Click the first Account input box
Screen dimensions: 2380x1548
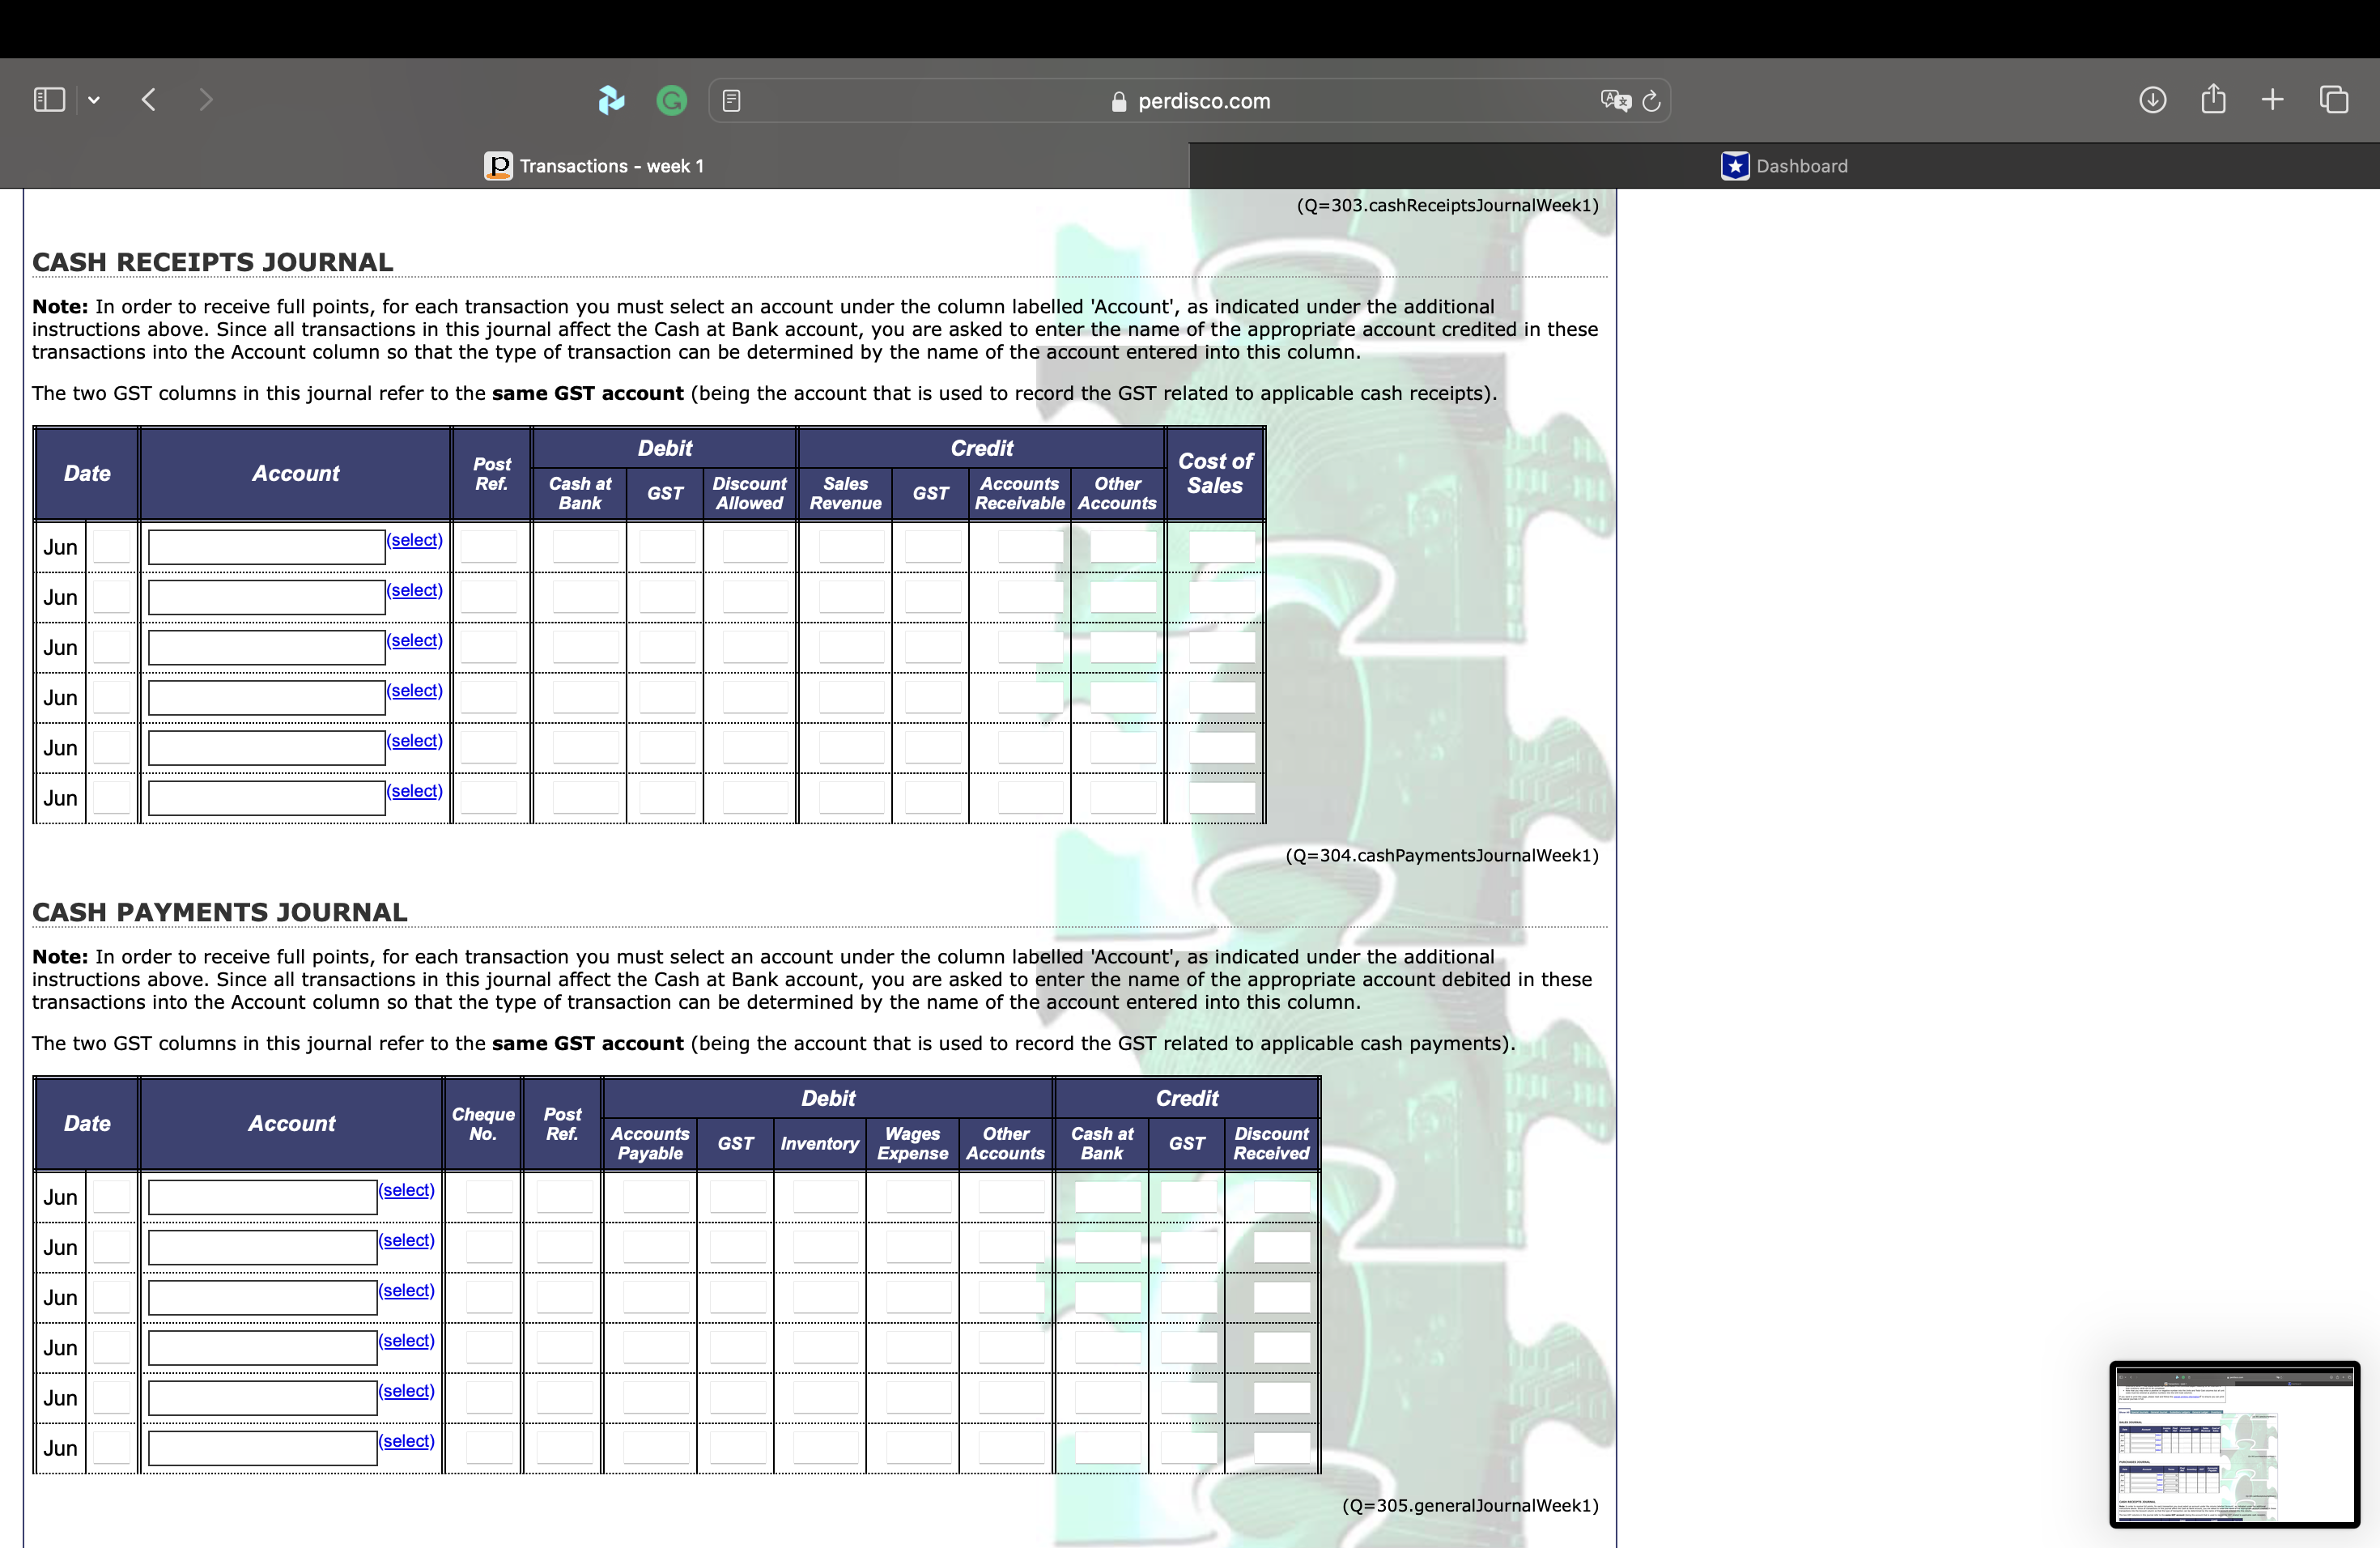(x=264, y=546)
